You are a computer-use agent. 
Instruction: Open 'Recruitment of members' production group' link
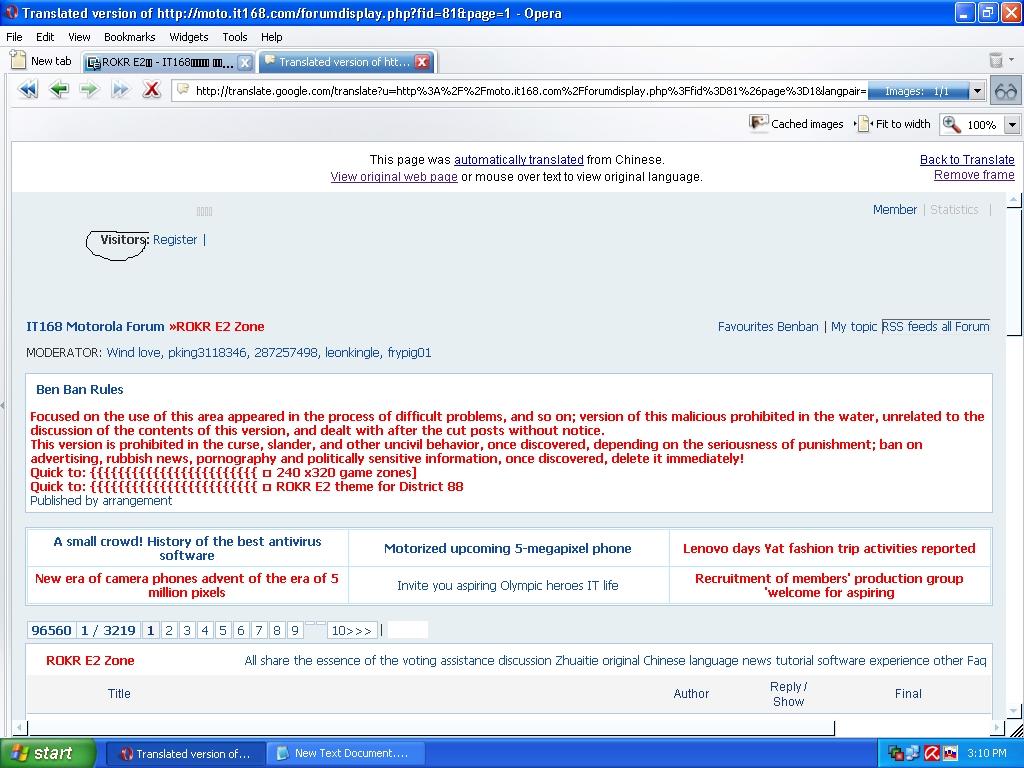(829, 585)
